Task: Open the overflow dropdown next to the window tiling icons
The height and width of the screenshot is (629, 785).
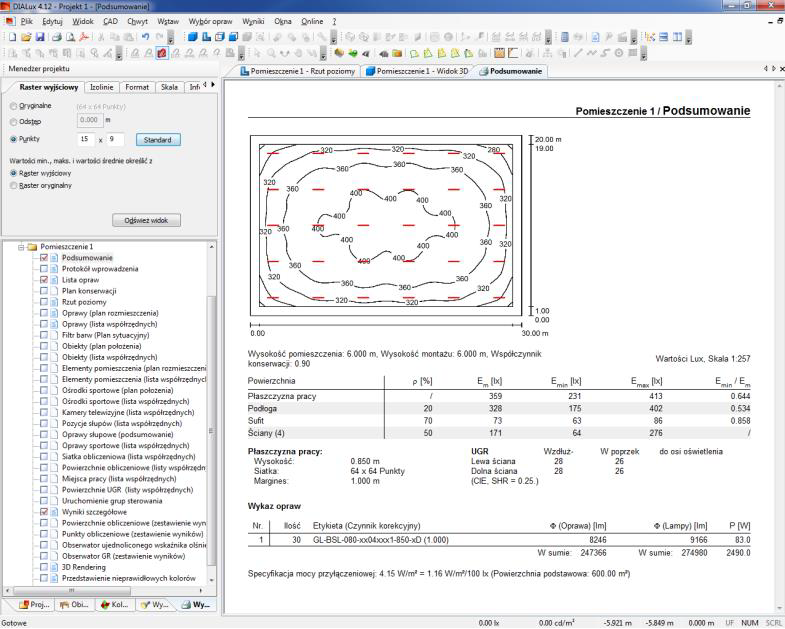Action: click(x=689, y=38)
